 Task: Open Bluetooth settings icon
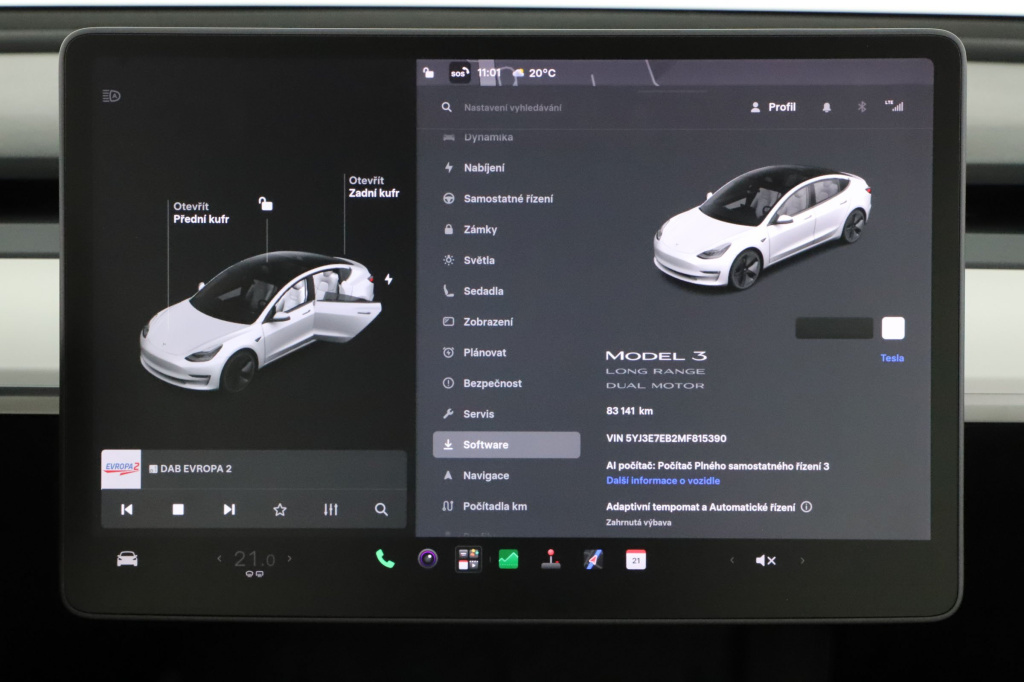tap(861, 106)
